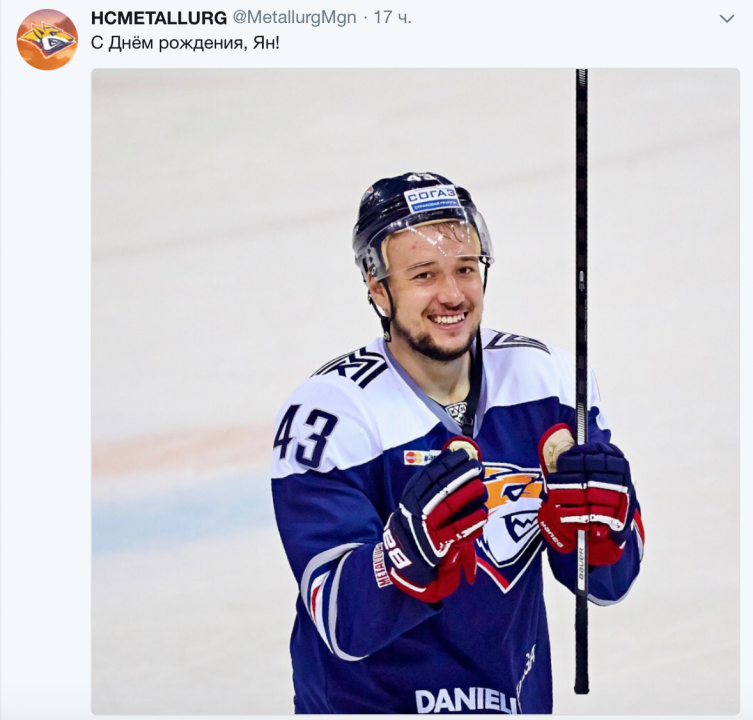The image size is (753, 720).
Task: Open the tweet options chevron menu
Action: pyautogui.click(x=727, y=19)
